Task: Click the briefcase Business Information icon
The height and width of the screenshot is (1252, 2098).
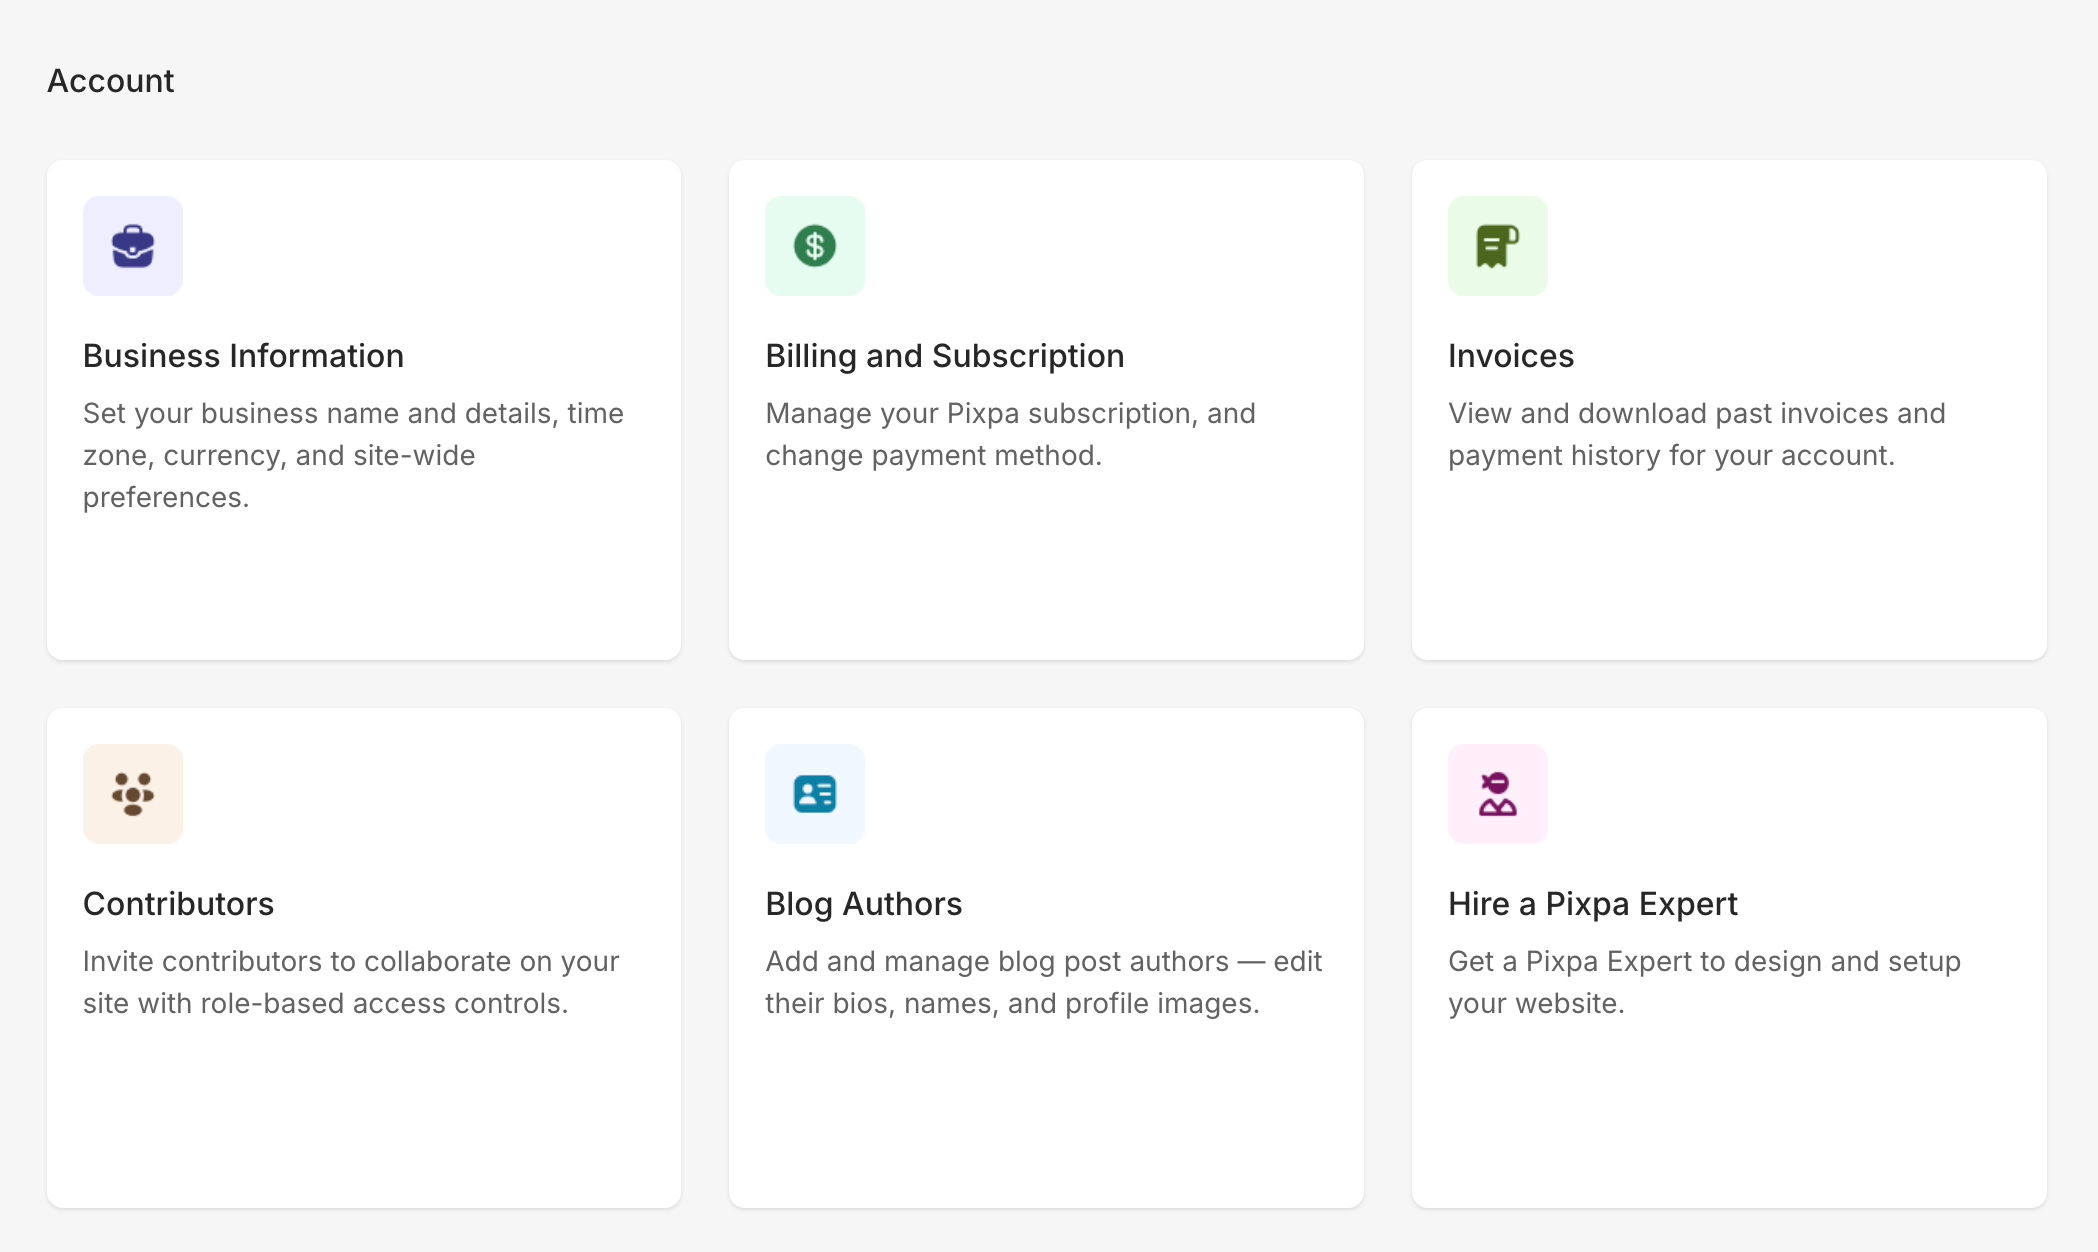Action: click(133, 246)
